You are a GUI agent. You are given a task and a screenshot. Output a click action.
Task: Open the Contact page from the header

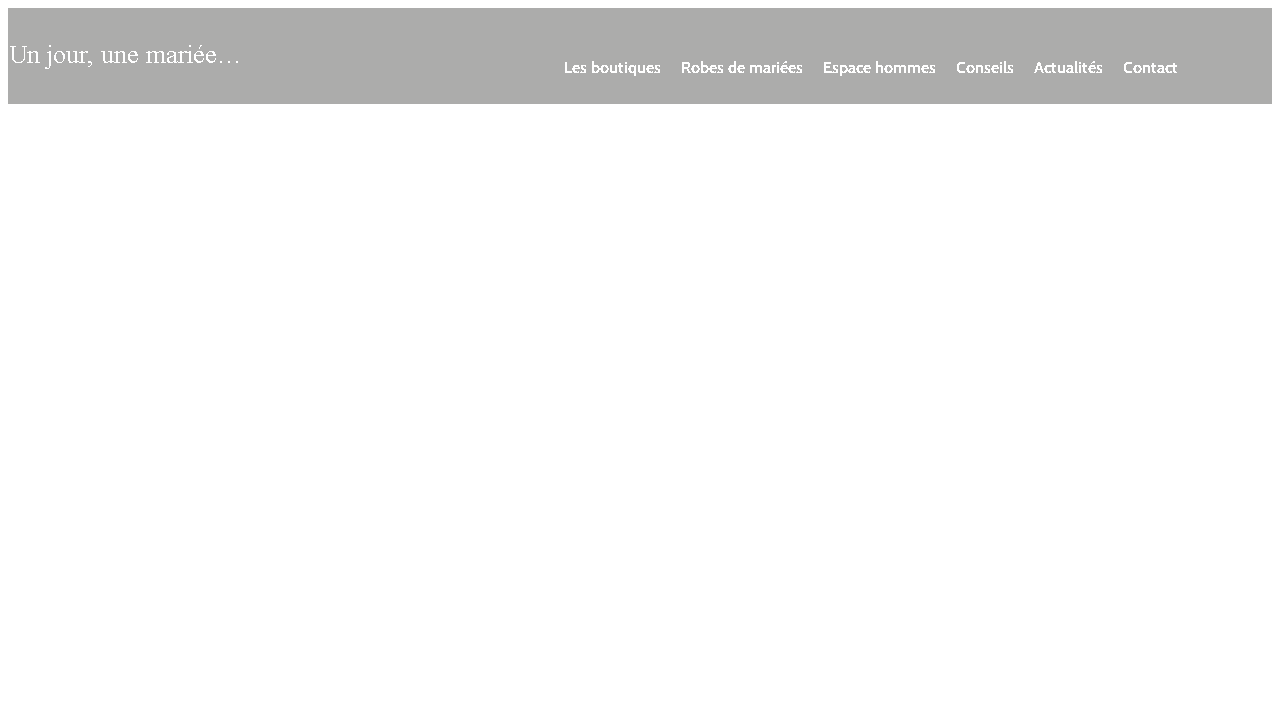point(1149,67)
